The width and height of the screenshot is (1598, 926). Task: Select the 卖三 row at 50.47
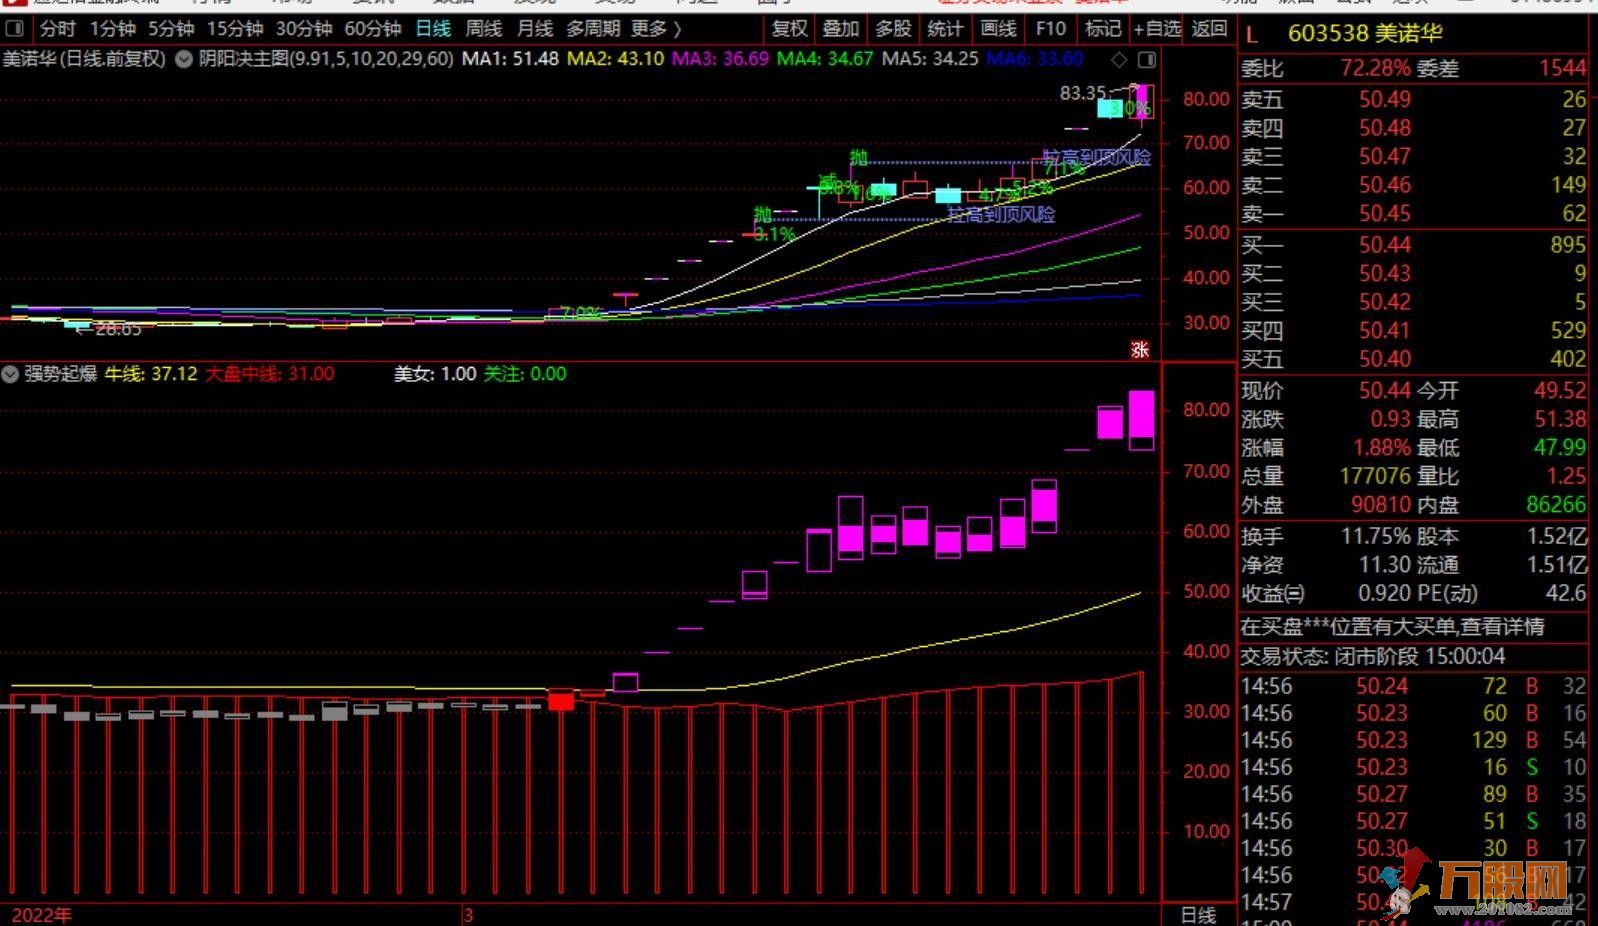[1414, 157]
